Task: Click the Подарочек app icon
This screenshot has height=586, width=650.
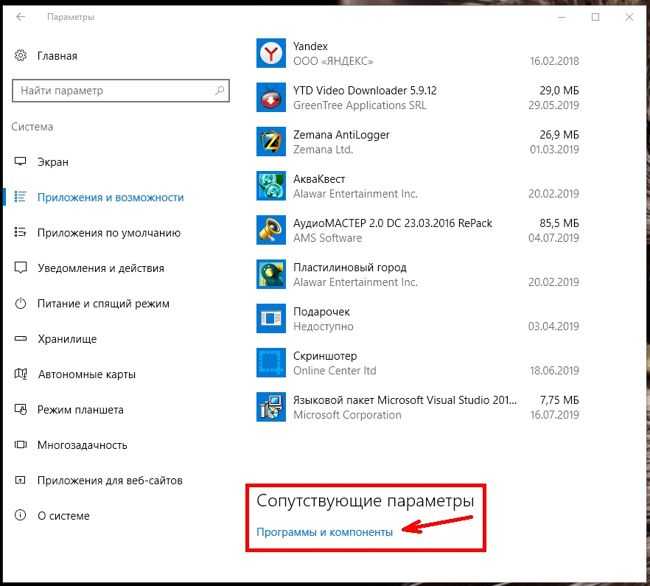Action: (x=271, y=318)
